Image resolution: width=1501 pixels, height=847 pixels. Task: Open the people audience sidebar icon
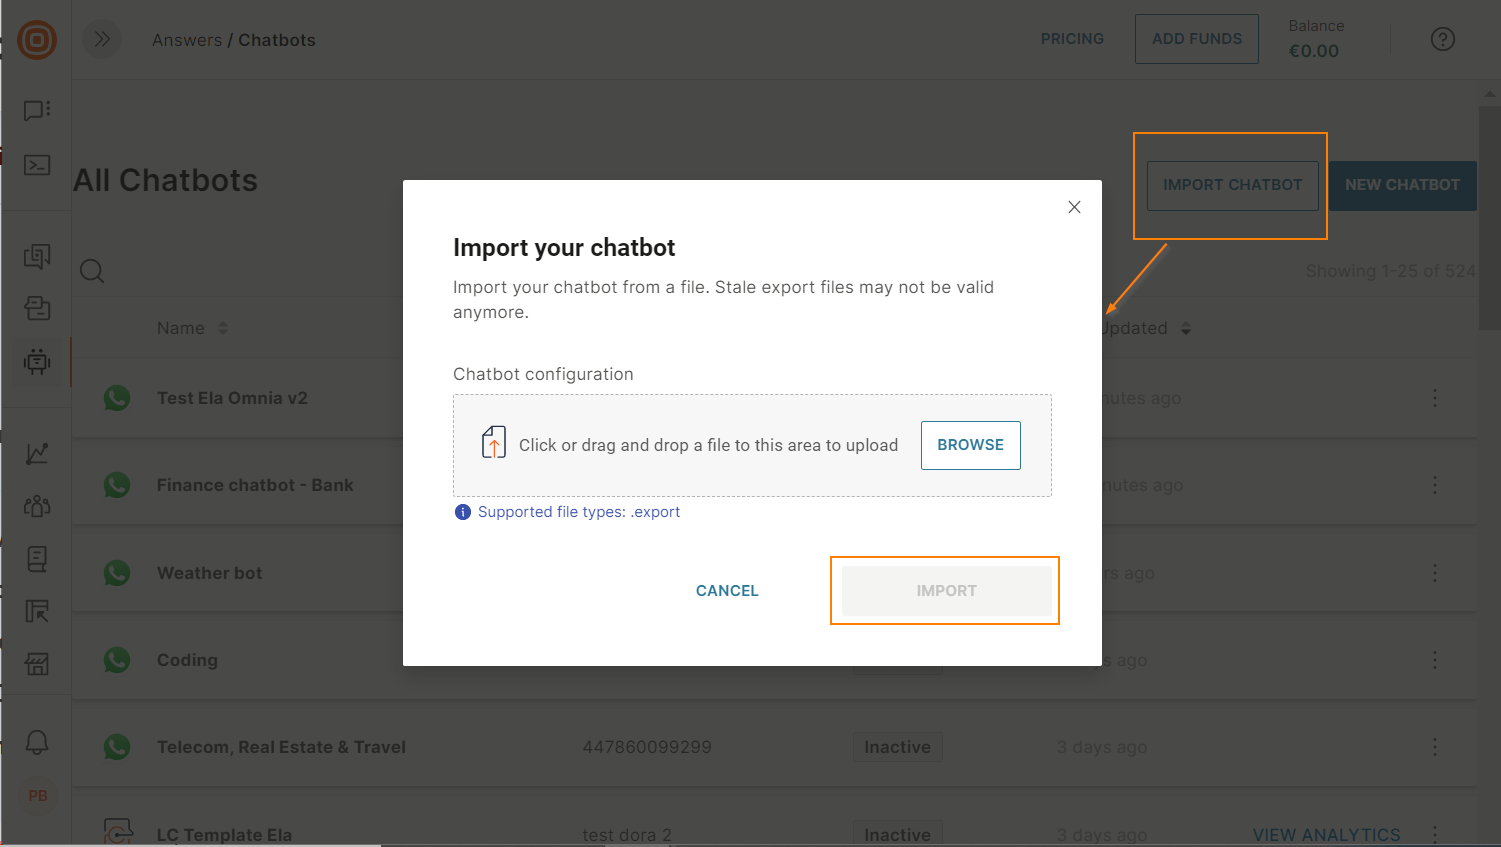click(x=37, y=506)
